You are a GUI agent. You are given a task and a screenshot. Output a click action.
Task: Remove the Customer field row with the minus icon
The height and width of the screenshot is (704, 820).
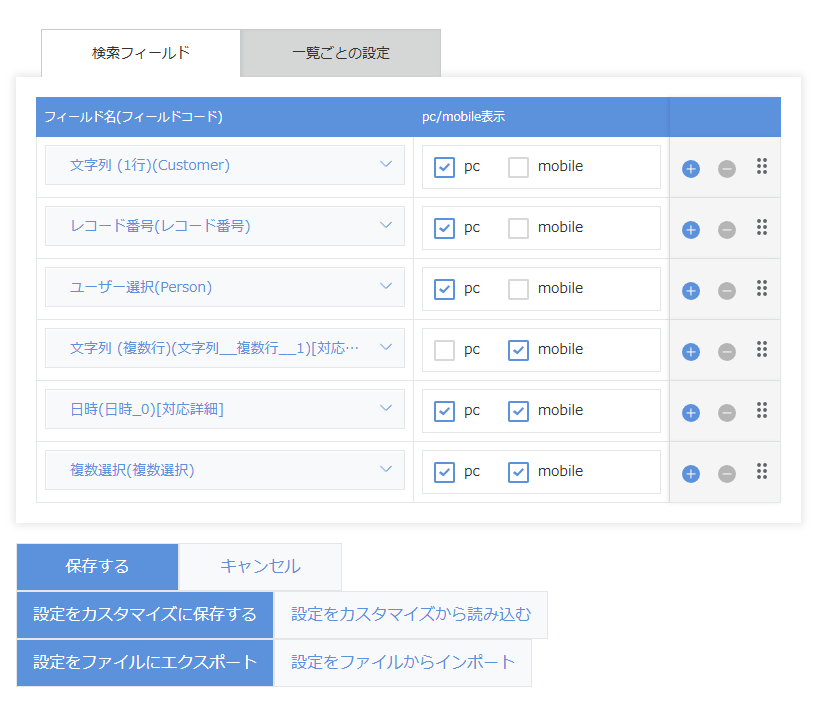click(x=727, y=169)
